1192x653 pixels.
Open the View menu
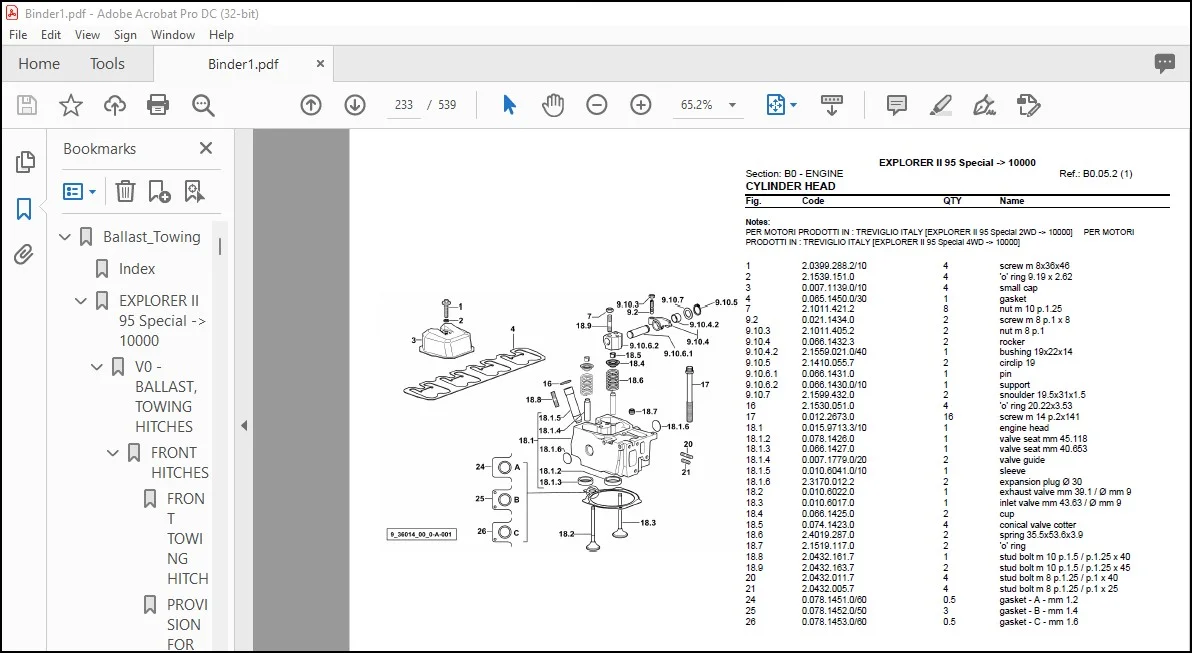[x=87, y=35]
